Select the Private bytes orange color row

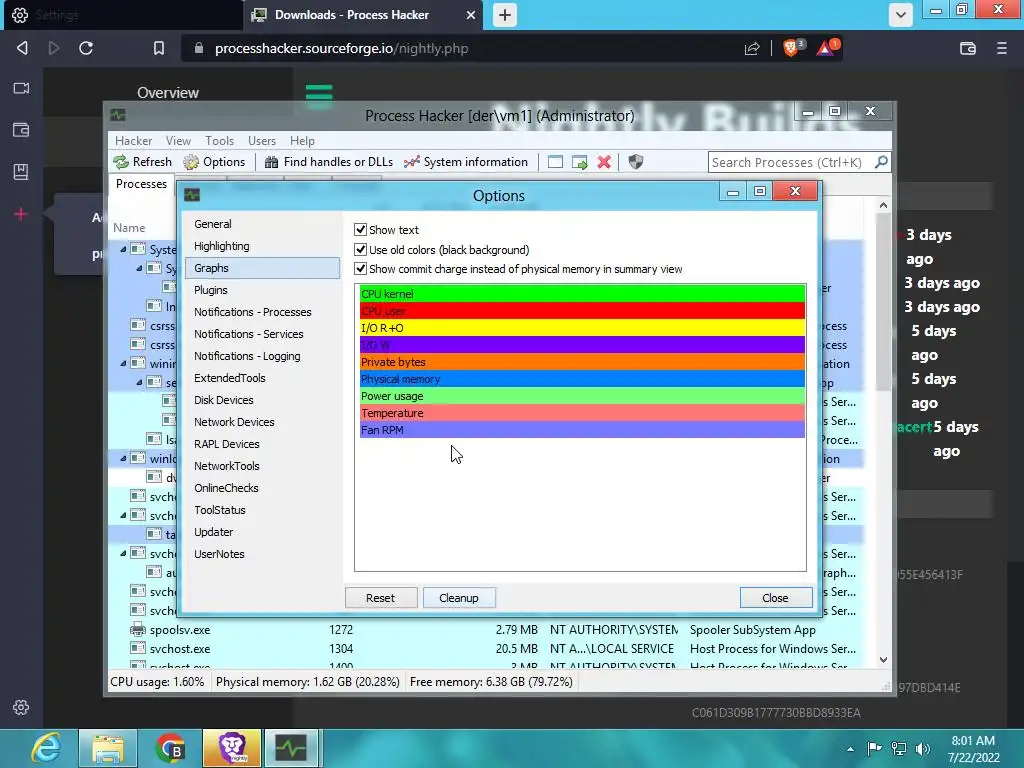(582, 362)
